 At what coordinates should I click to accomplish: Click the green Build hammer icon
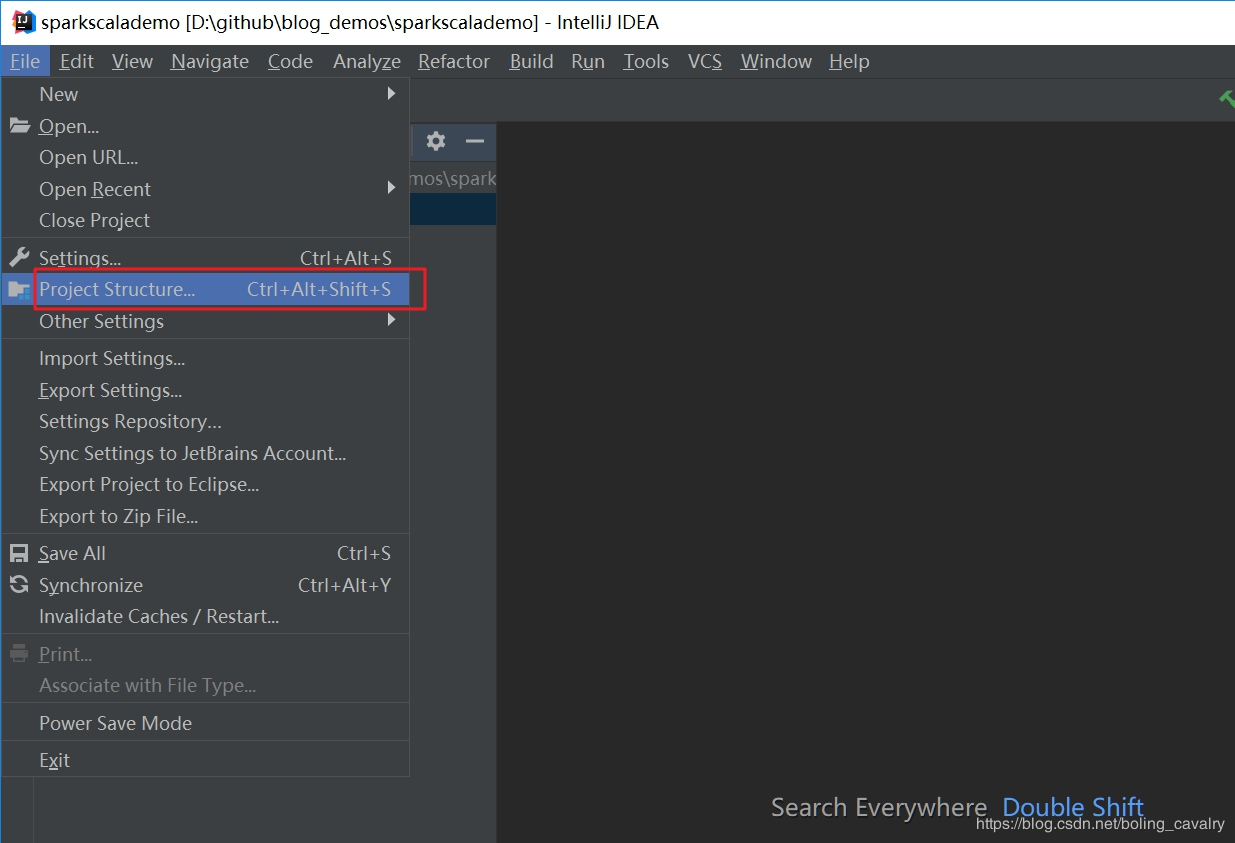[1226, 98]
